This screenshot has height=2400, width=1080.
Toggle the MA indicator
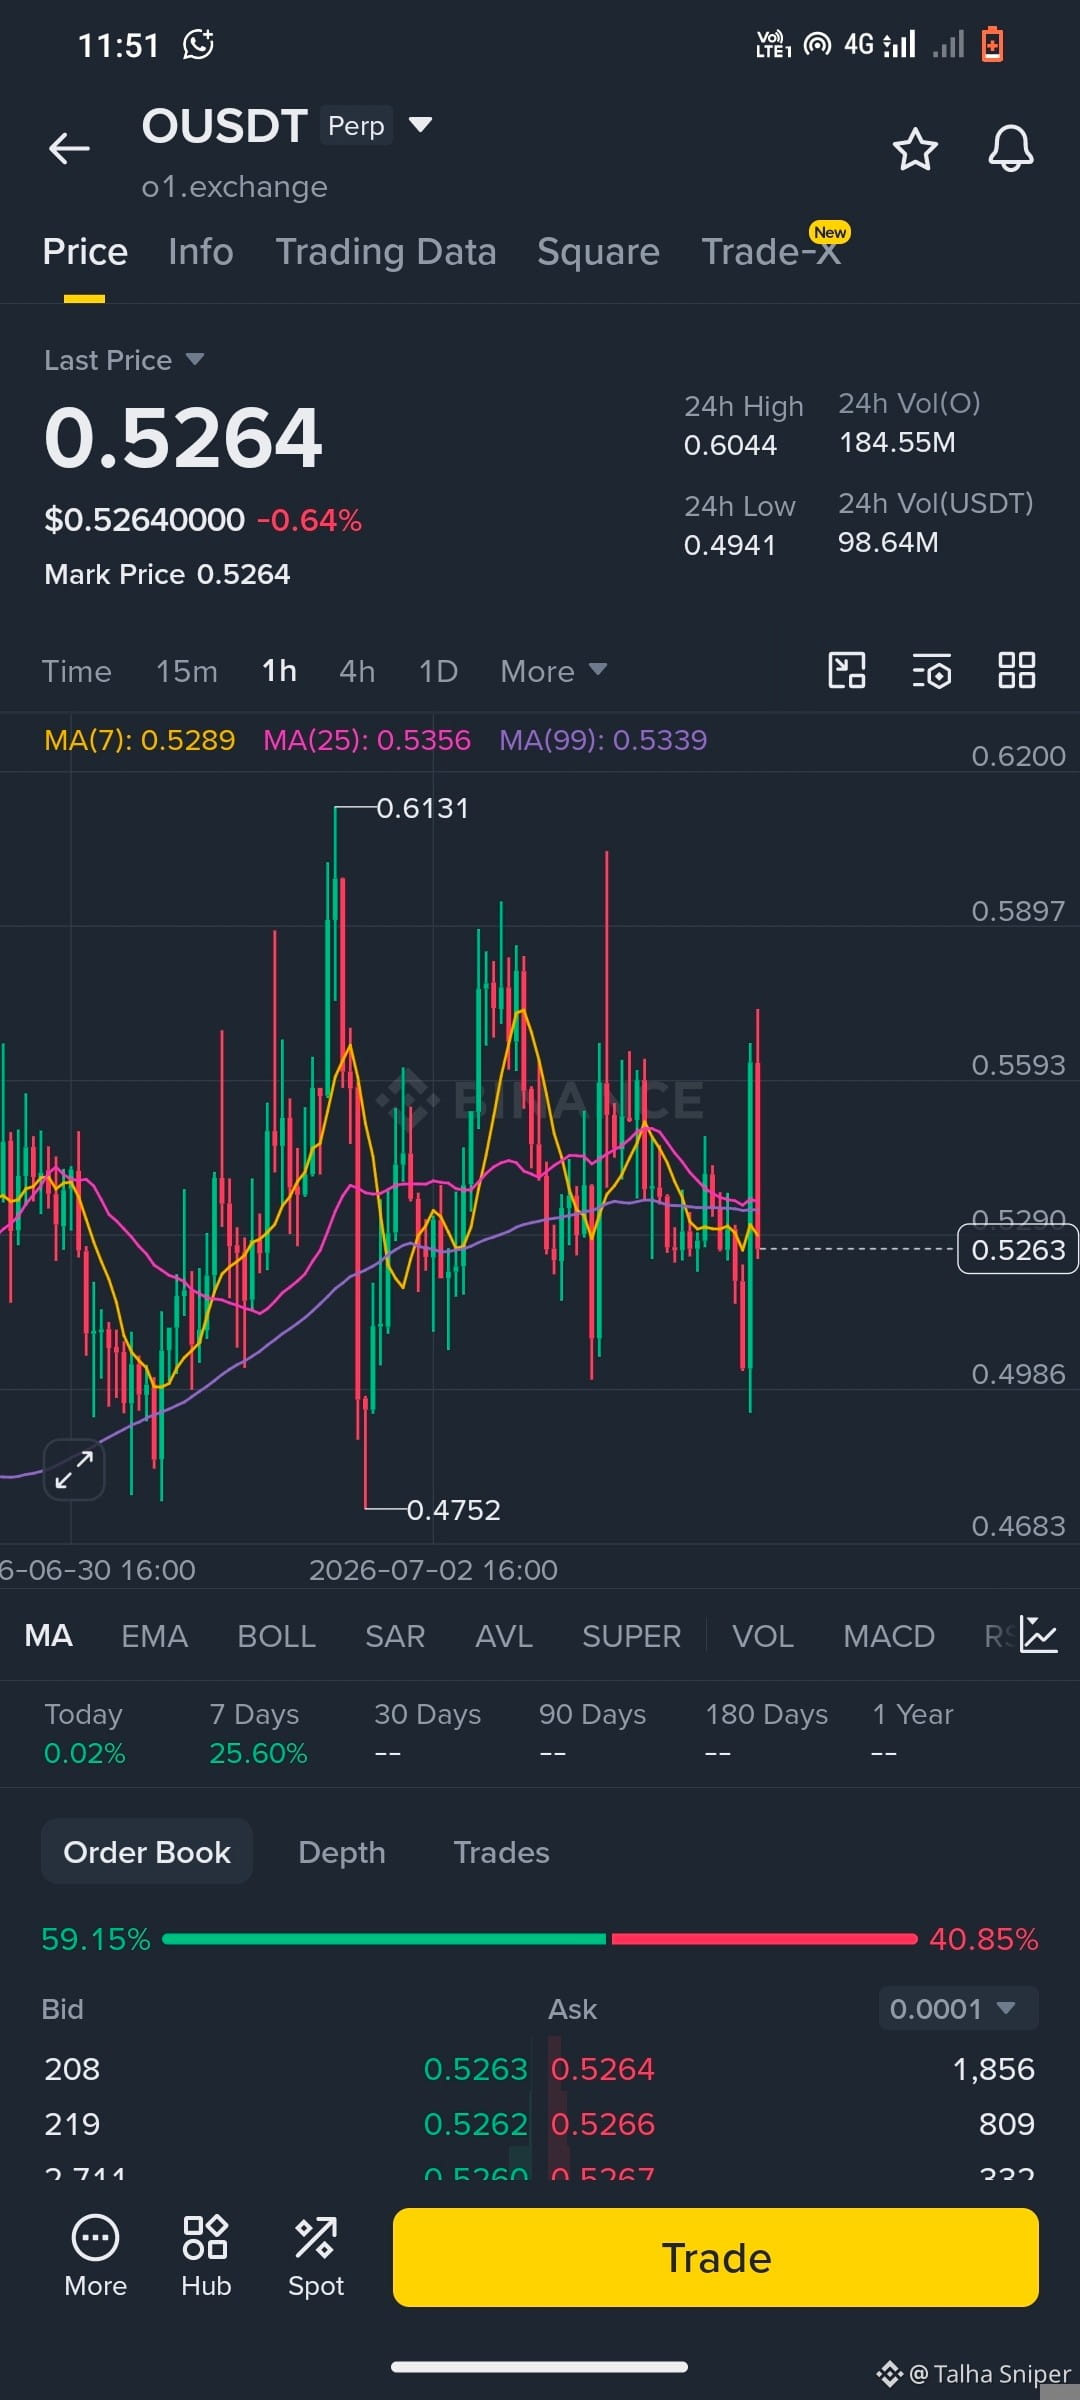[x=48, y=1635]
